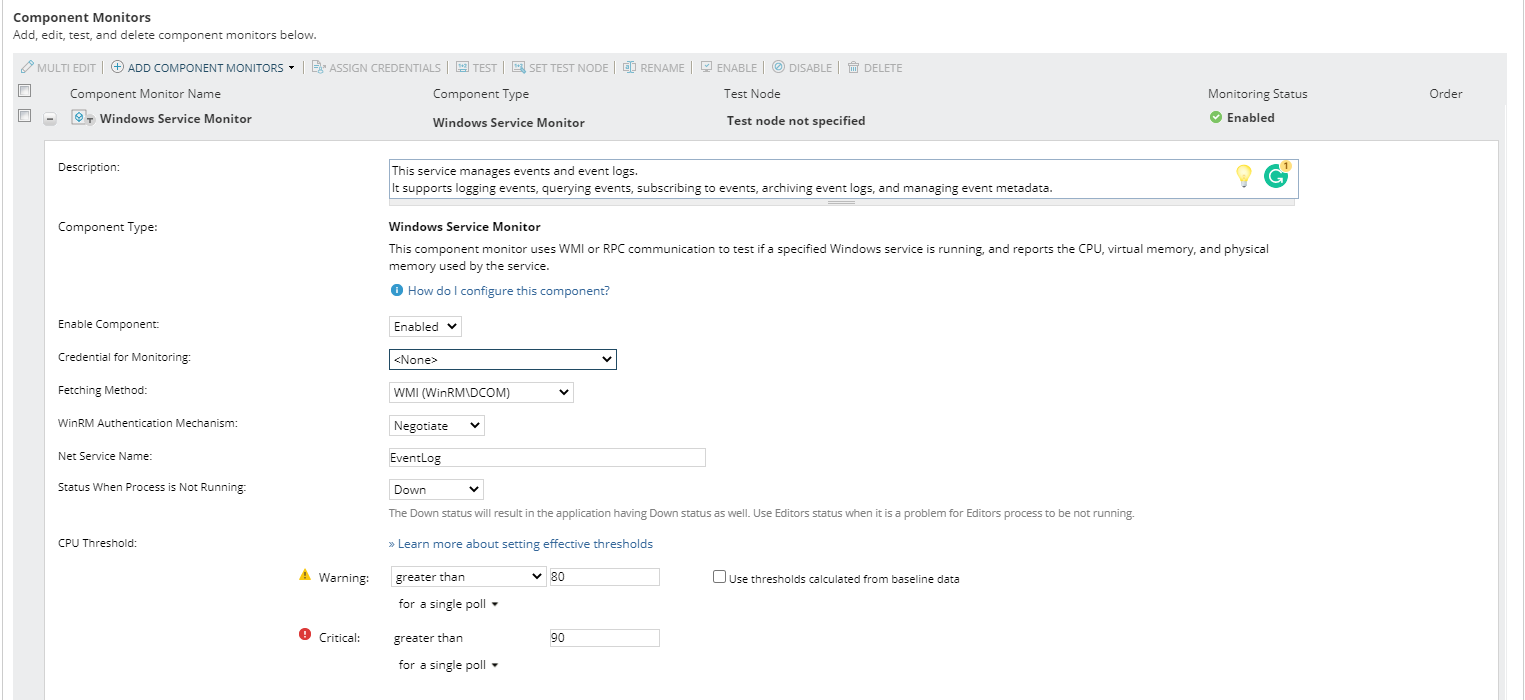Click the Set Test Node icon
This screenshot has width=1525, height=700.
point(518,68)
